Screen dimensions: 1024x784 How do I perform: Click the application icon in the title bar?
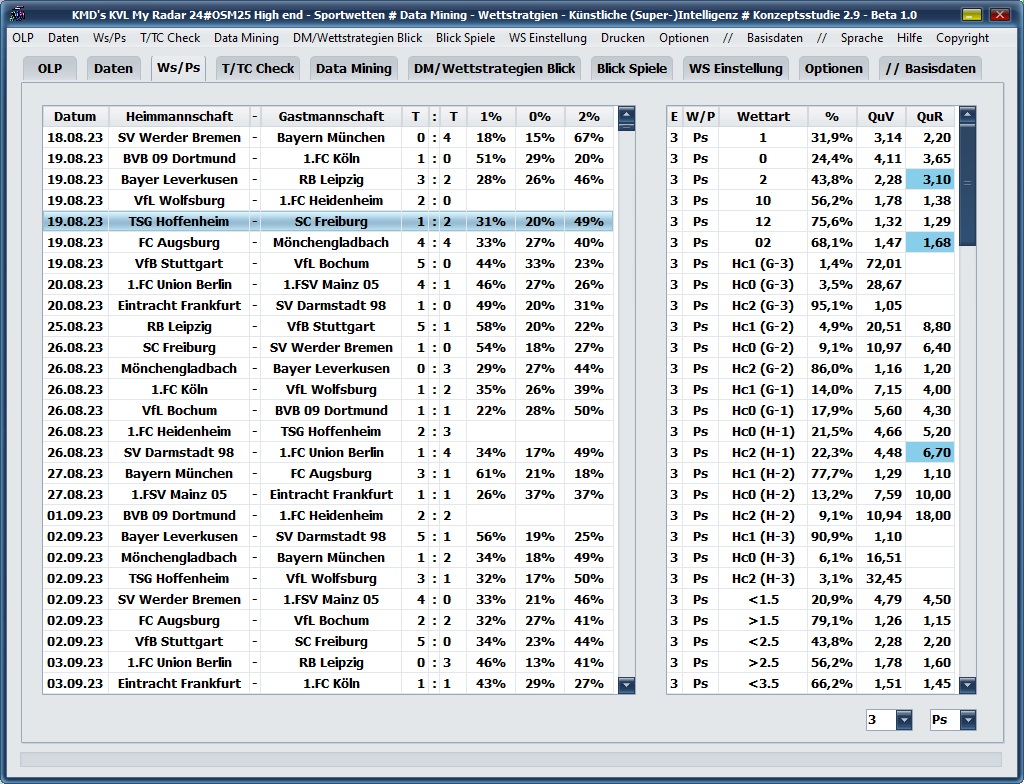(x=17, y=14)
